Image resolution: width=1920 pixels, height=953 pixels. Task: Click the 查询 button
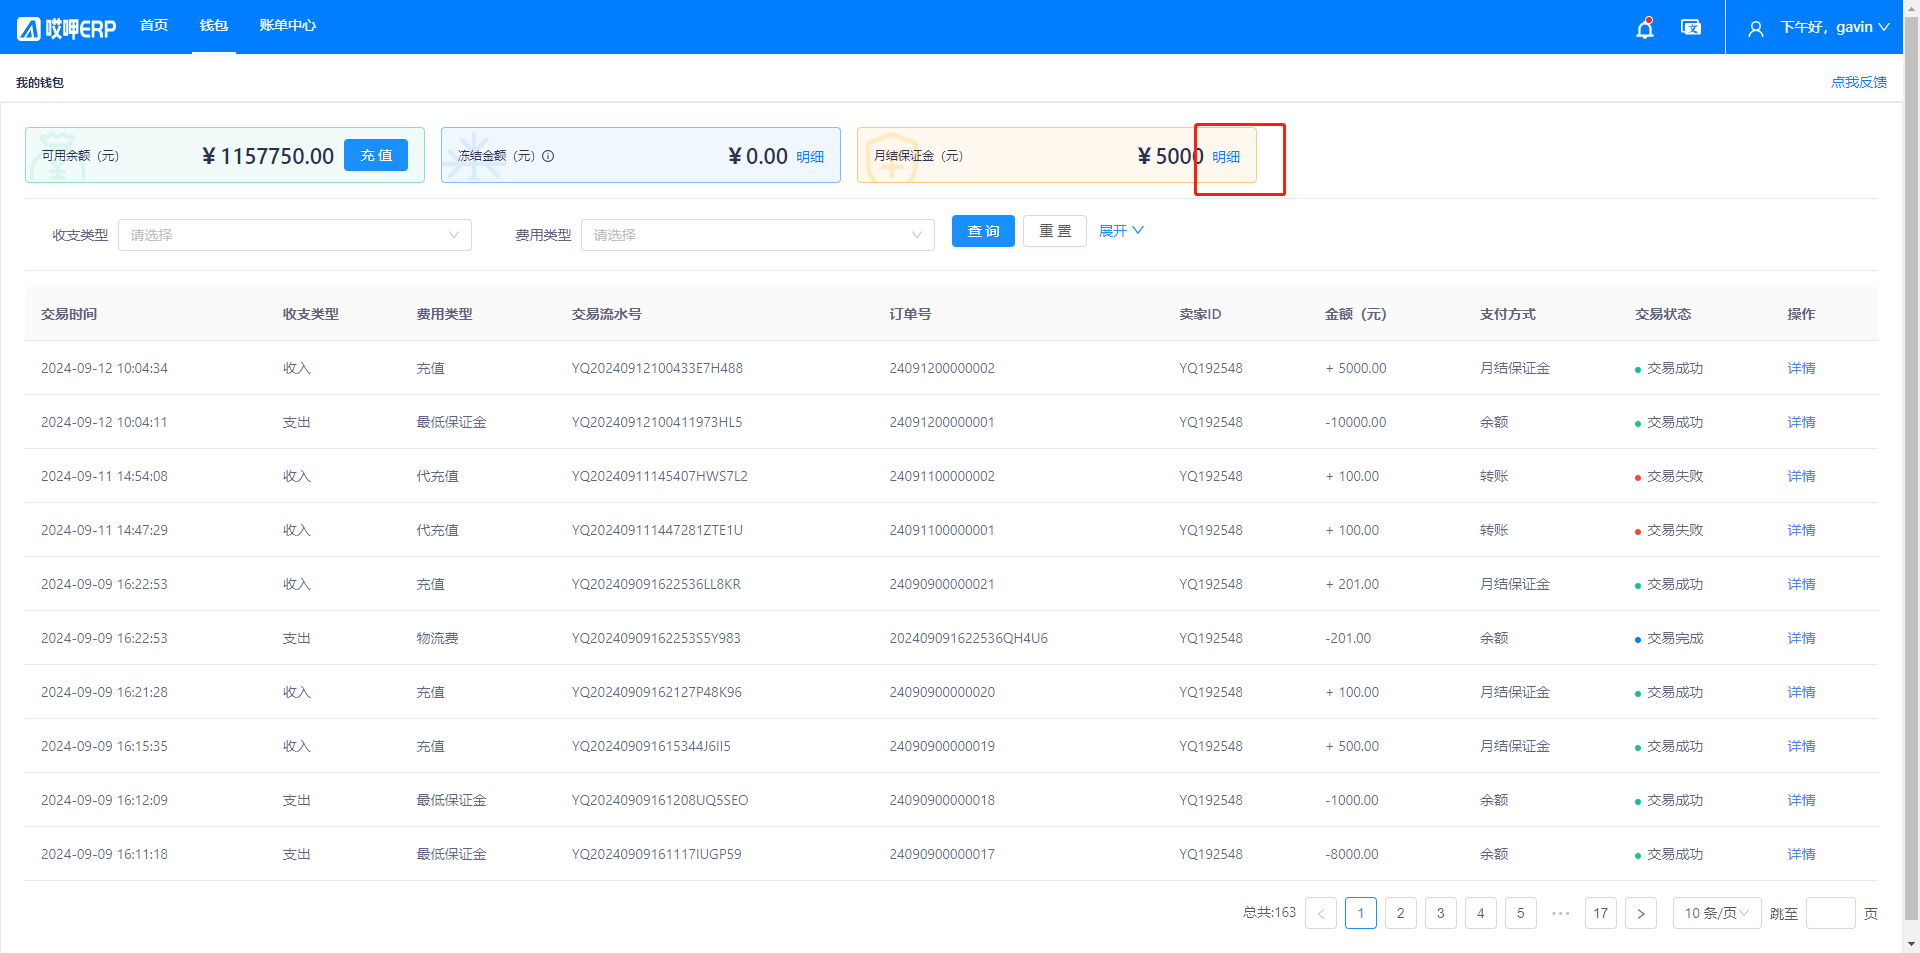983,231
